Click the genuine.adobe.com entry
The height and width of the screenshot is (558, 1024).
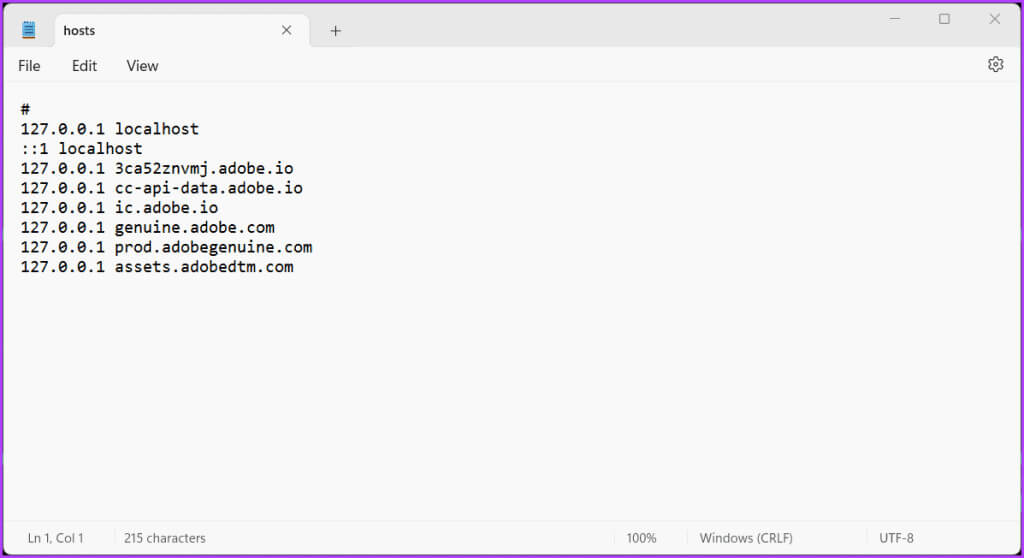point(148,227)
